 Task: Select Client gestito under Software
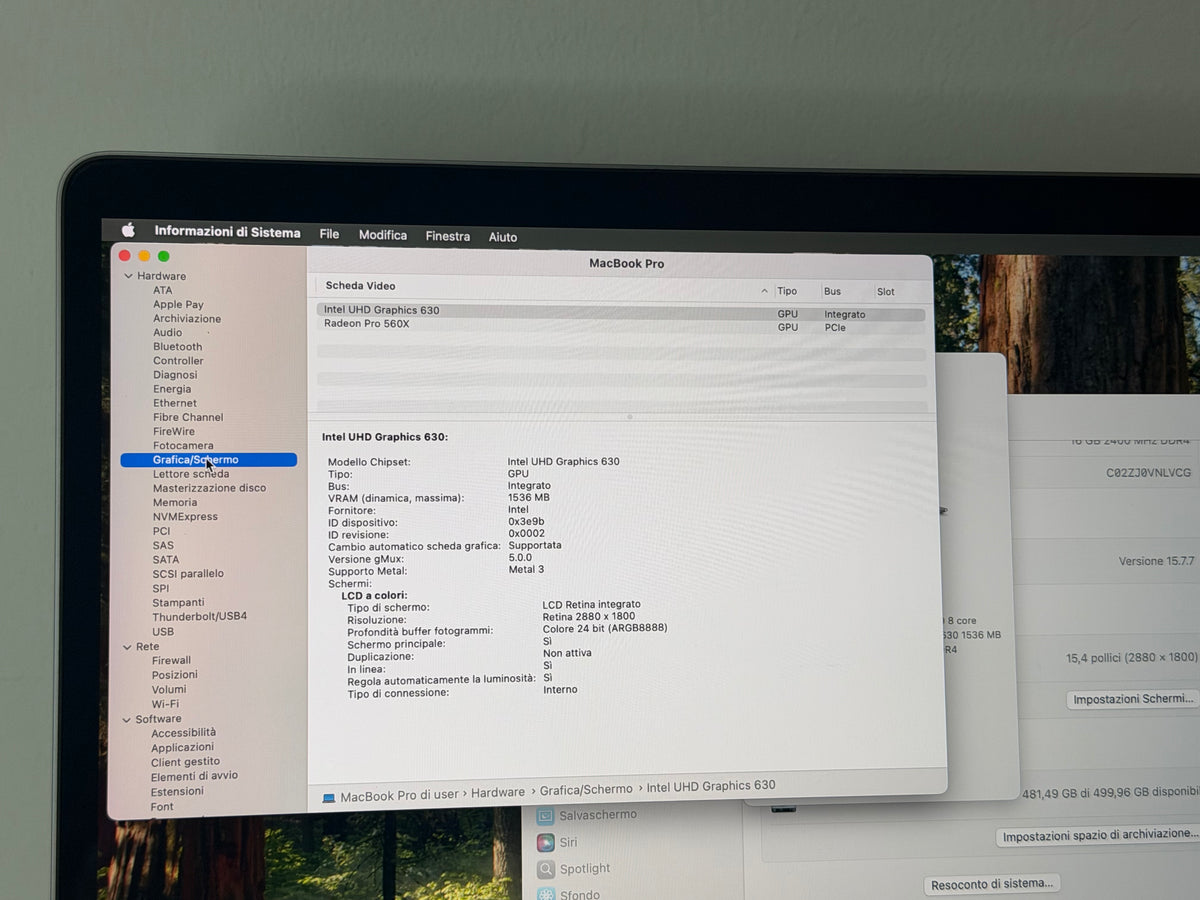coord(185,762)
